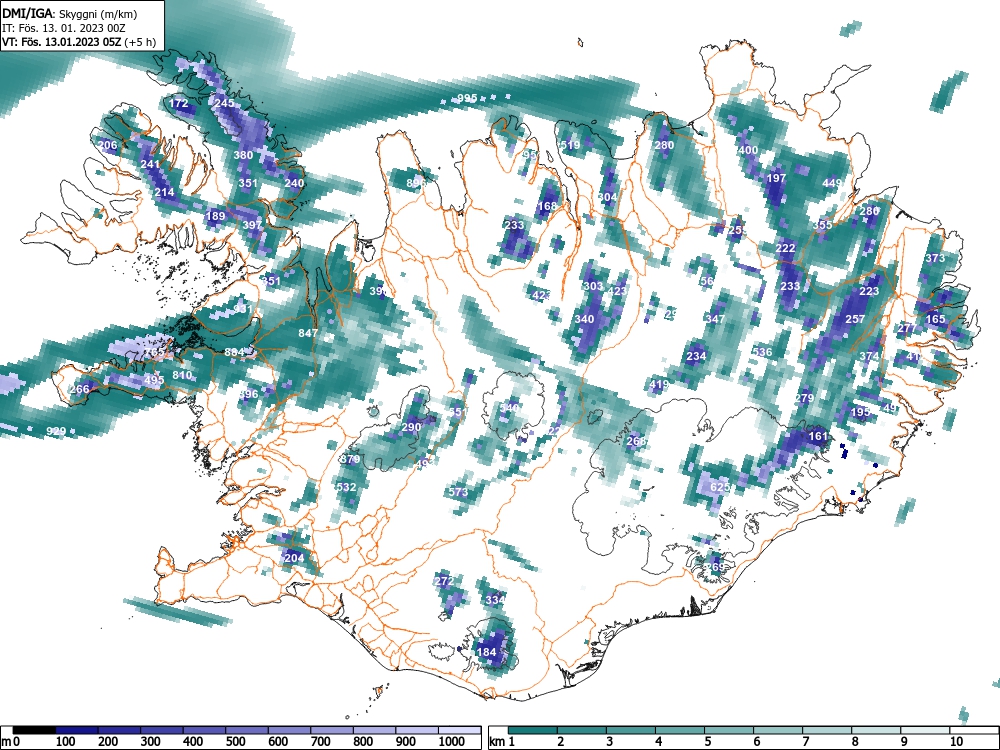The height and width of the screenshot is (750, 1000).
Task: Click the visibility value 266 on Snæfellsnes
Action: click(80, 390)
